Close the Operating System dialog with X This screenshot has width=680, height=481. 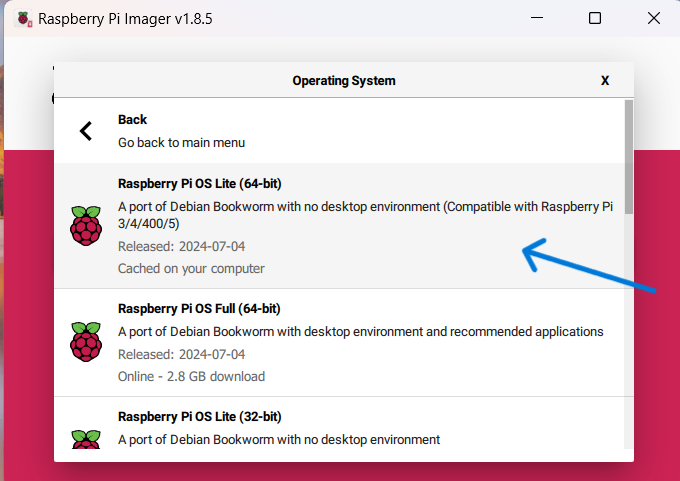click(605, 80)
